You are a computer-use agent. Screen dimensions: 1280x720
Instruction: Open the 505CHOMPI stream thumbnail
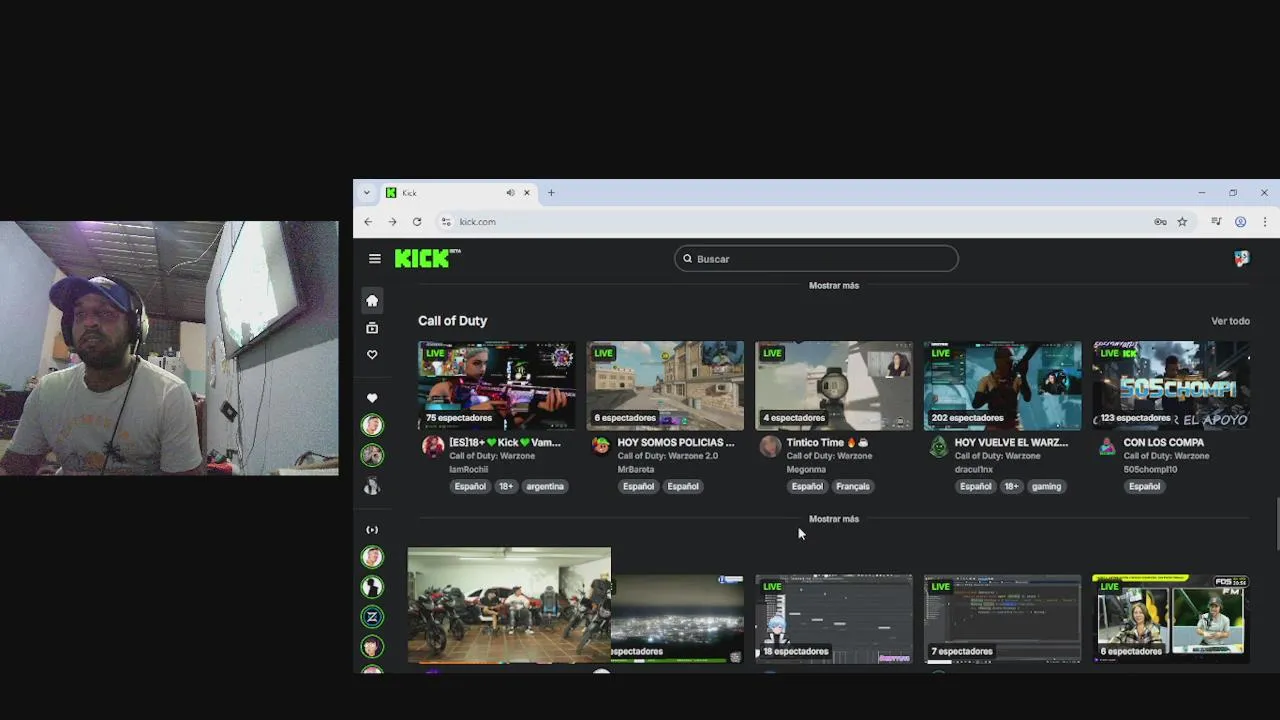pos(1171,386)
